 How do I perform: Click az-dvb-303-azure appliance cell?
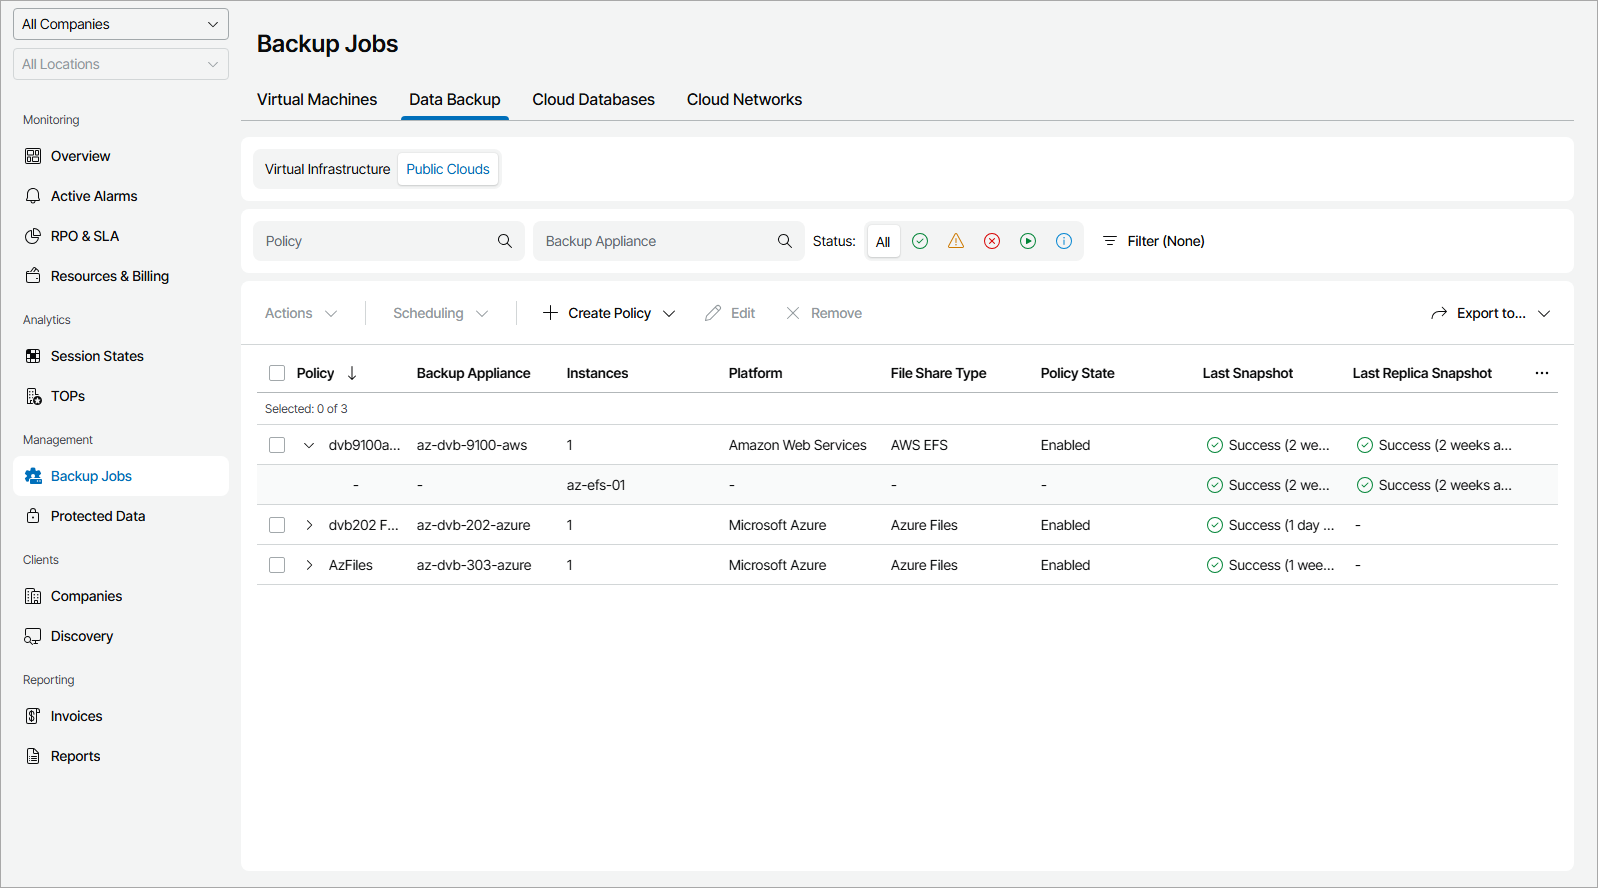tap(474, 565)
